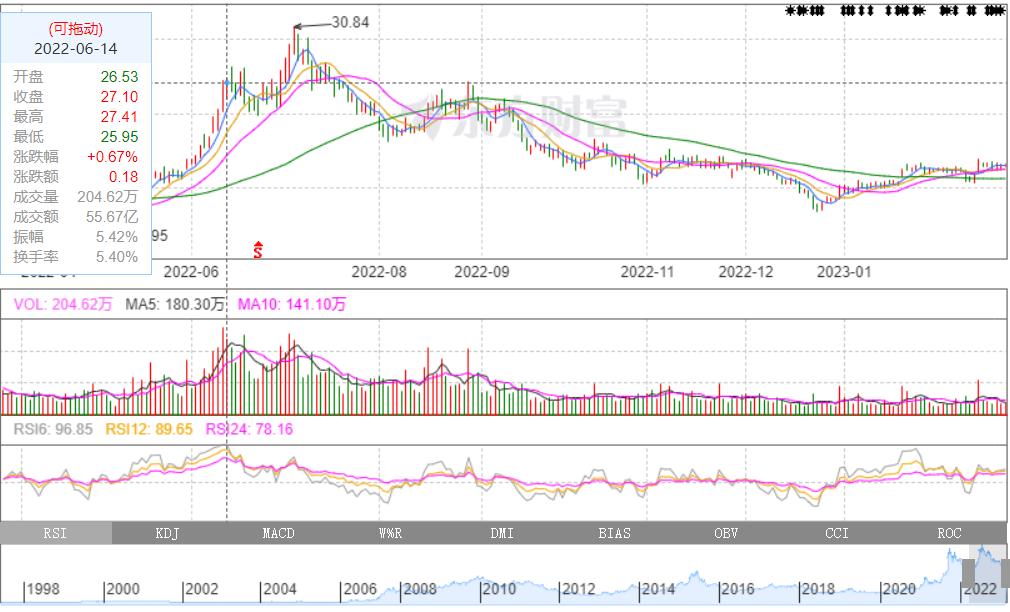Switch to the KDJ indicator tab
This screenshot has width=1010, height=612.
click(167, 533)
